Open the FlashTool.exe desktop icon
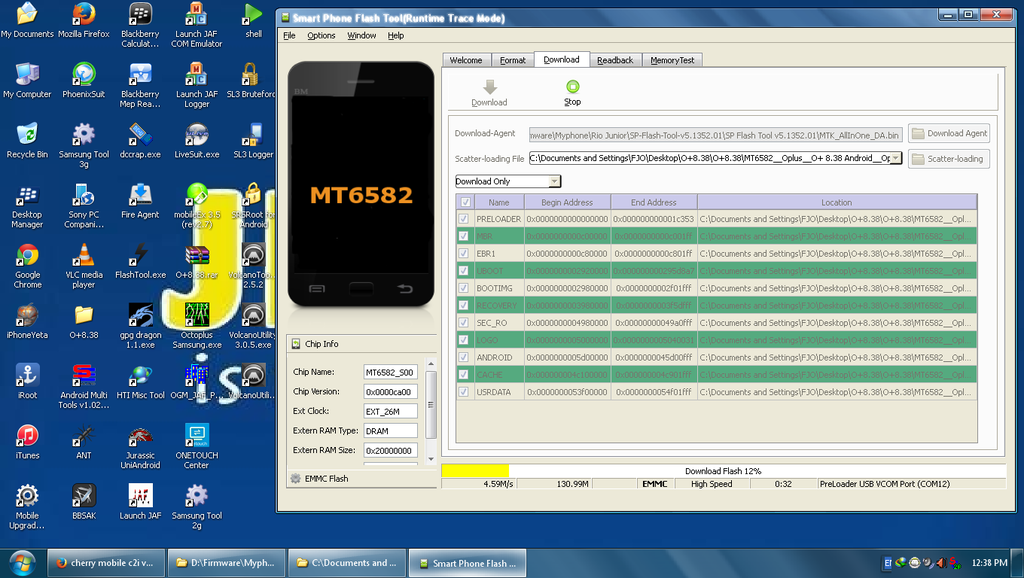 140,261
